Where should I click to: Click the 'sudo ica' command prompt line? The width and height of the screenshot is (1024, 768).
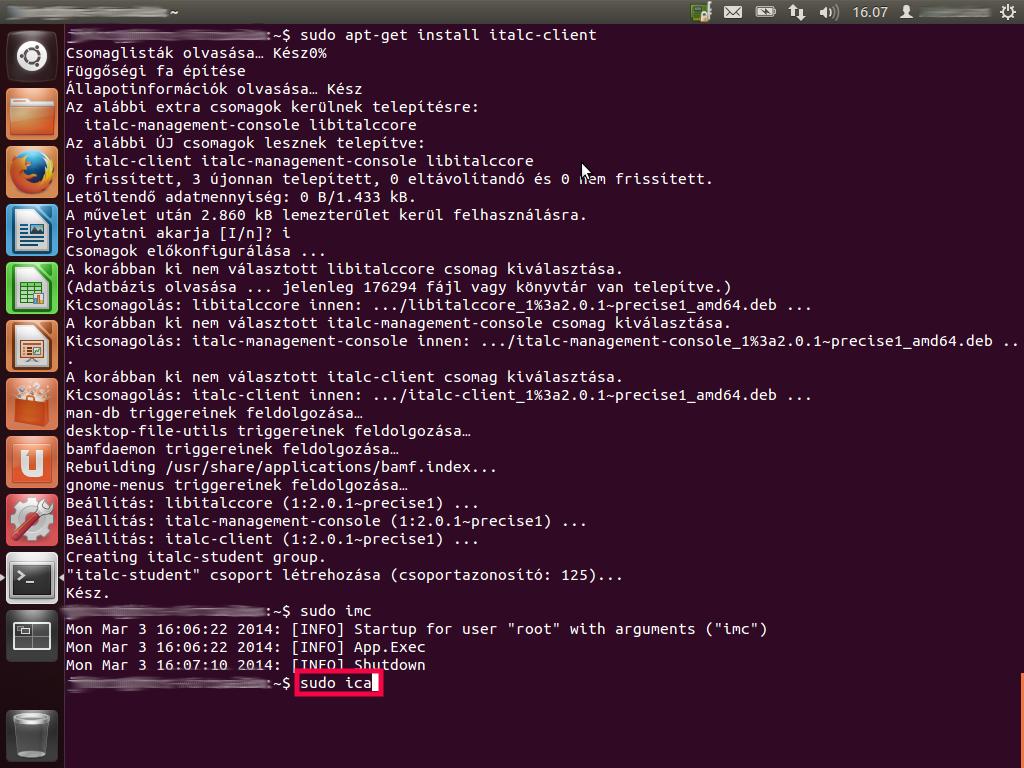coord(338,683)
